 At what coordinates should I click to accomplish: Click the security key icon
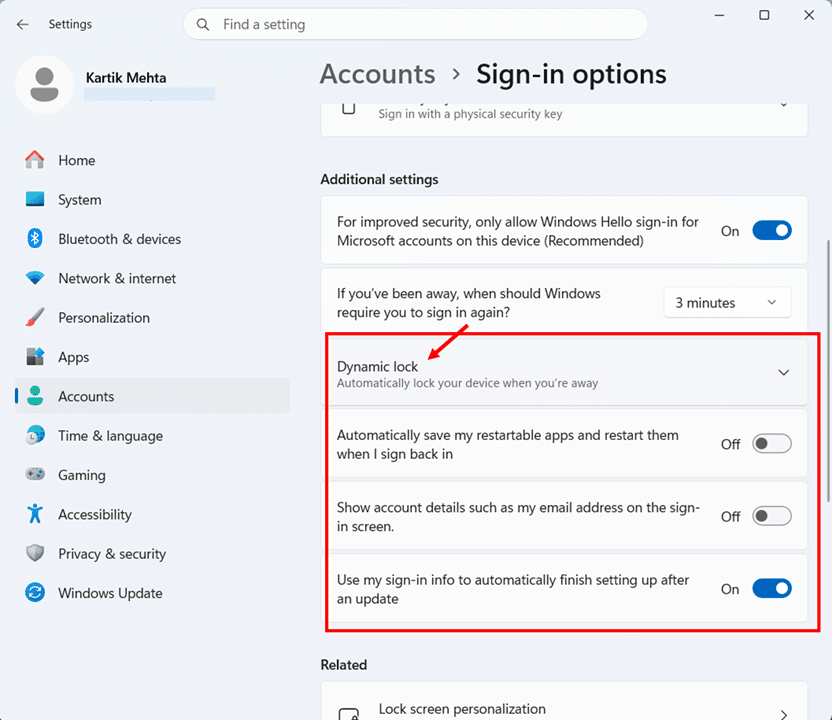point(349,108)
